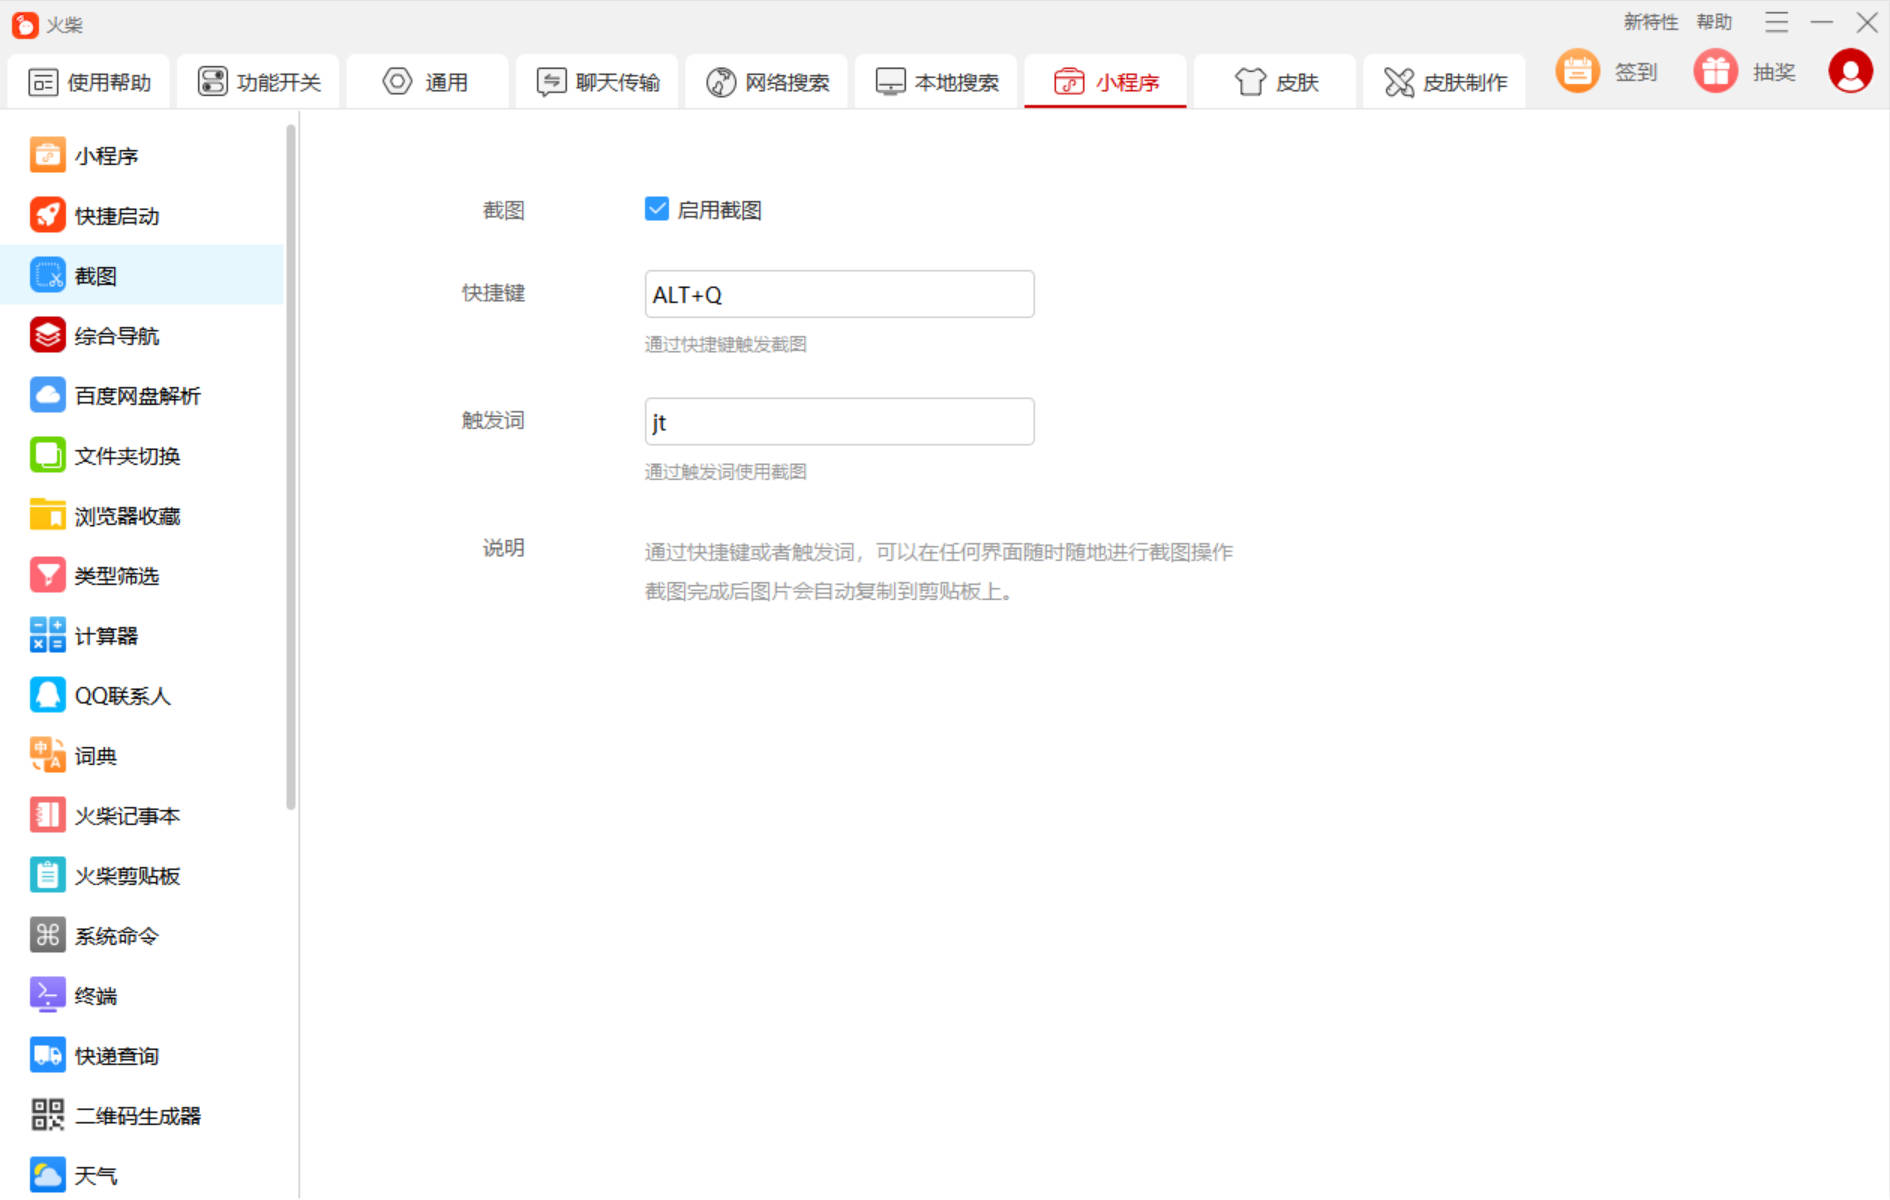The width and height of the screenshot is (1890, 1200).
Task: Select the 百度网盘解析 cloud icon
Action: coord(47,396)
